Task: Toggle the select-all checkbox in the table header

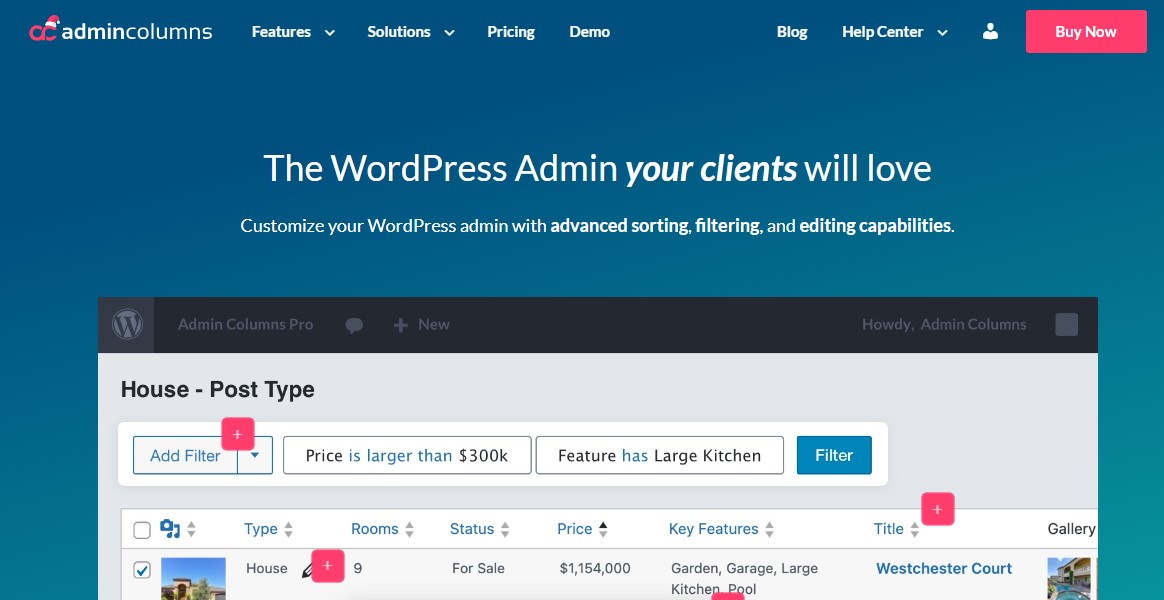Action: point(142,530)
